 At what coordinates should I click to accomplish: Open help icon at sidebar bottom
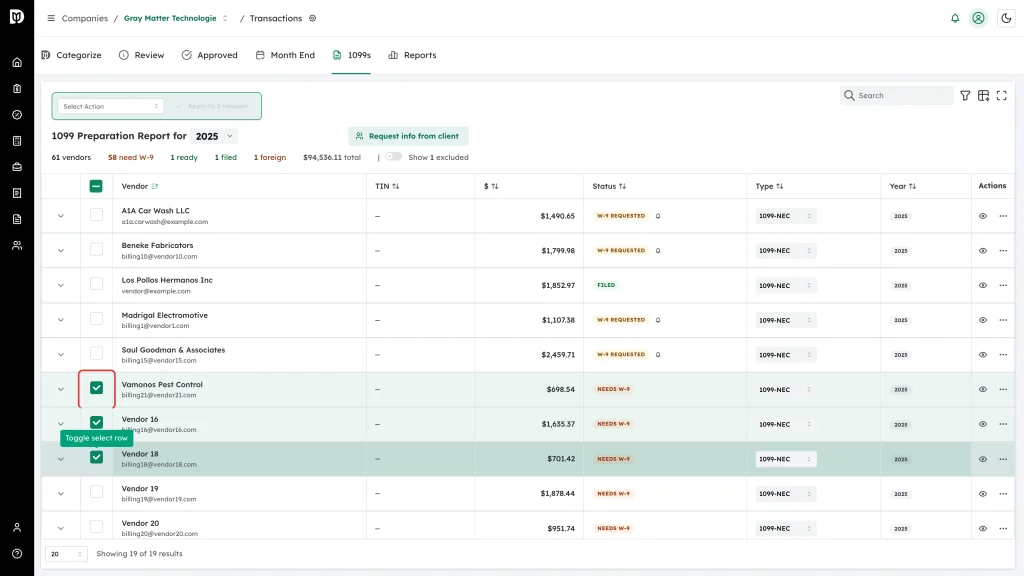pos(17,554)
